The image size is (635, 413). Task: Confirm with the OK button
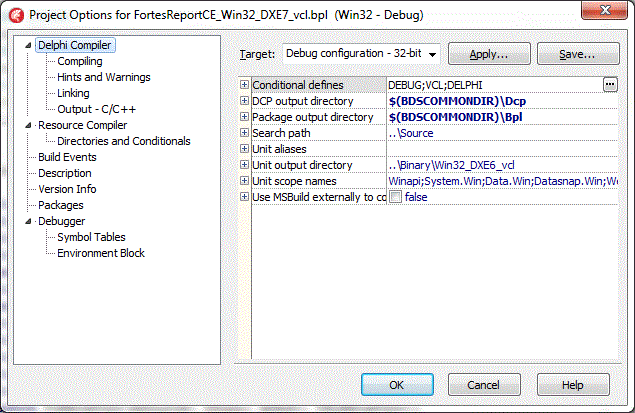click(397, 385)
